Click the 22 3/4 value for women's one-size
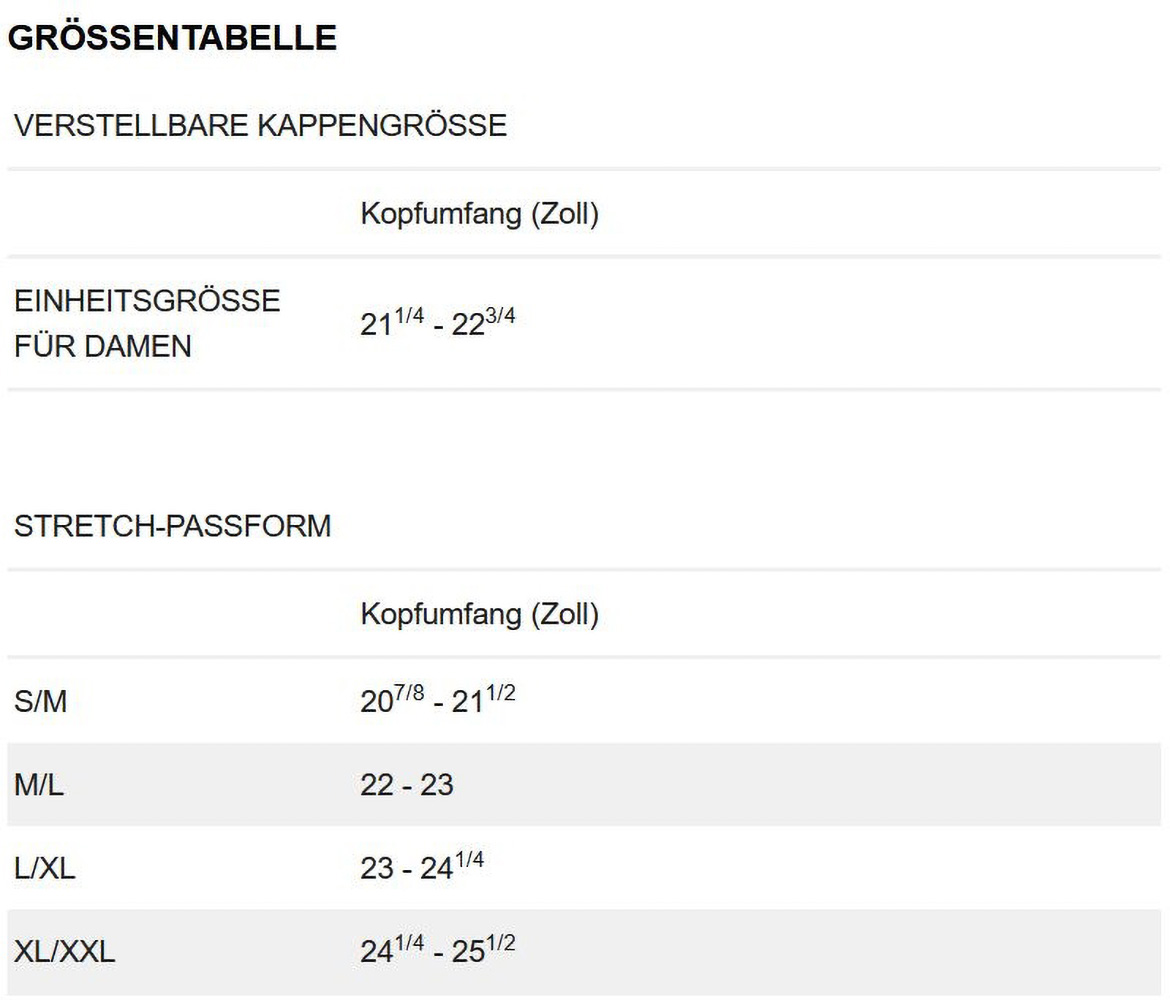The image size is (1170, 1000). pyautogui.click(x=484, y=323)
